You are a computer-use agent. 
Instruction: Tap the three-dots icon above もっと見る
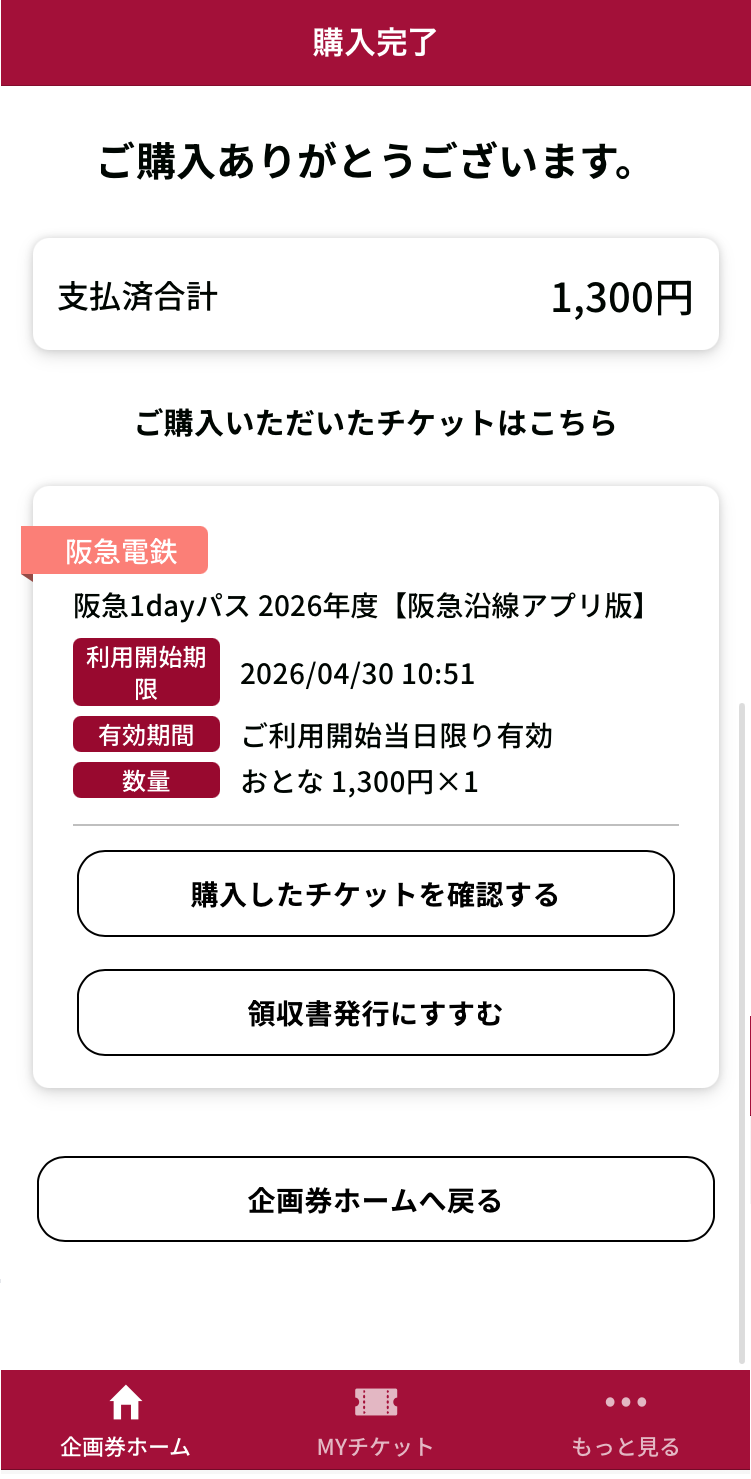coord(626,1402)
